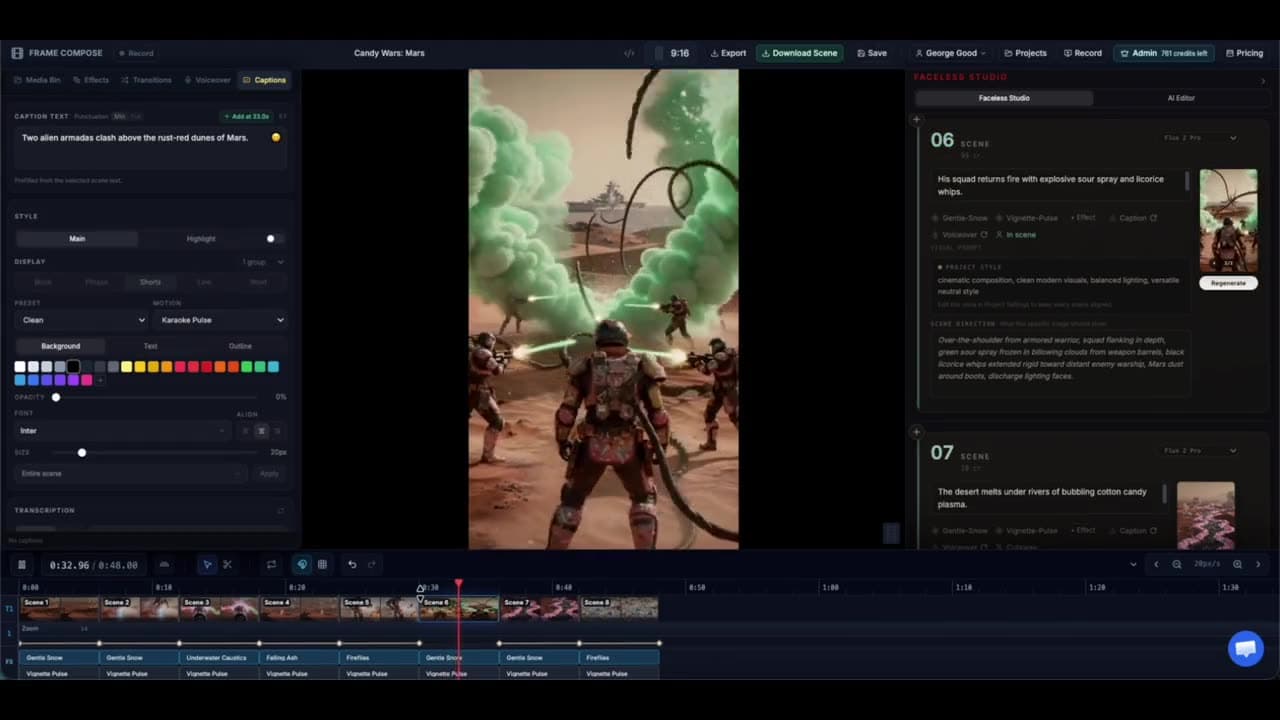Select Phrase display mode
The height and width of the screenshot is (720, 1280).
[96, 282]
